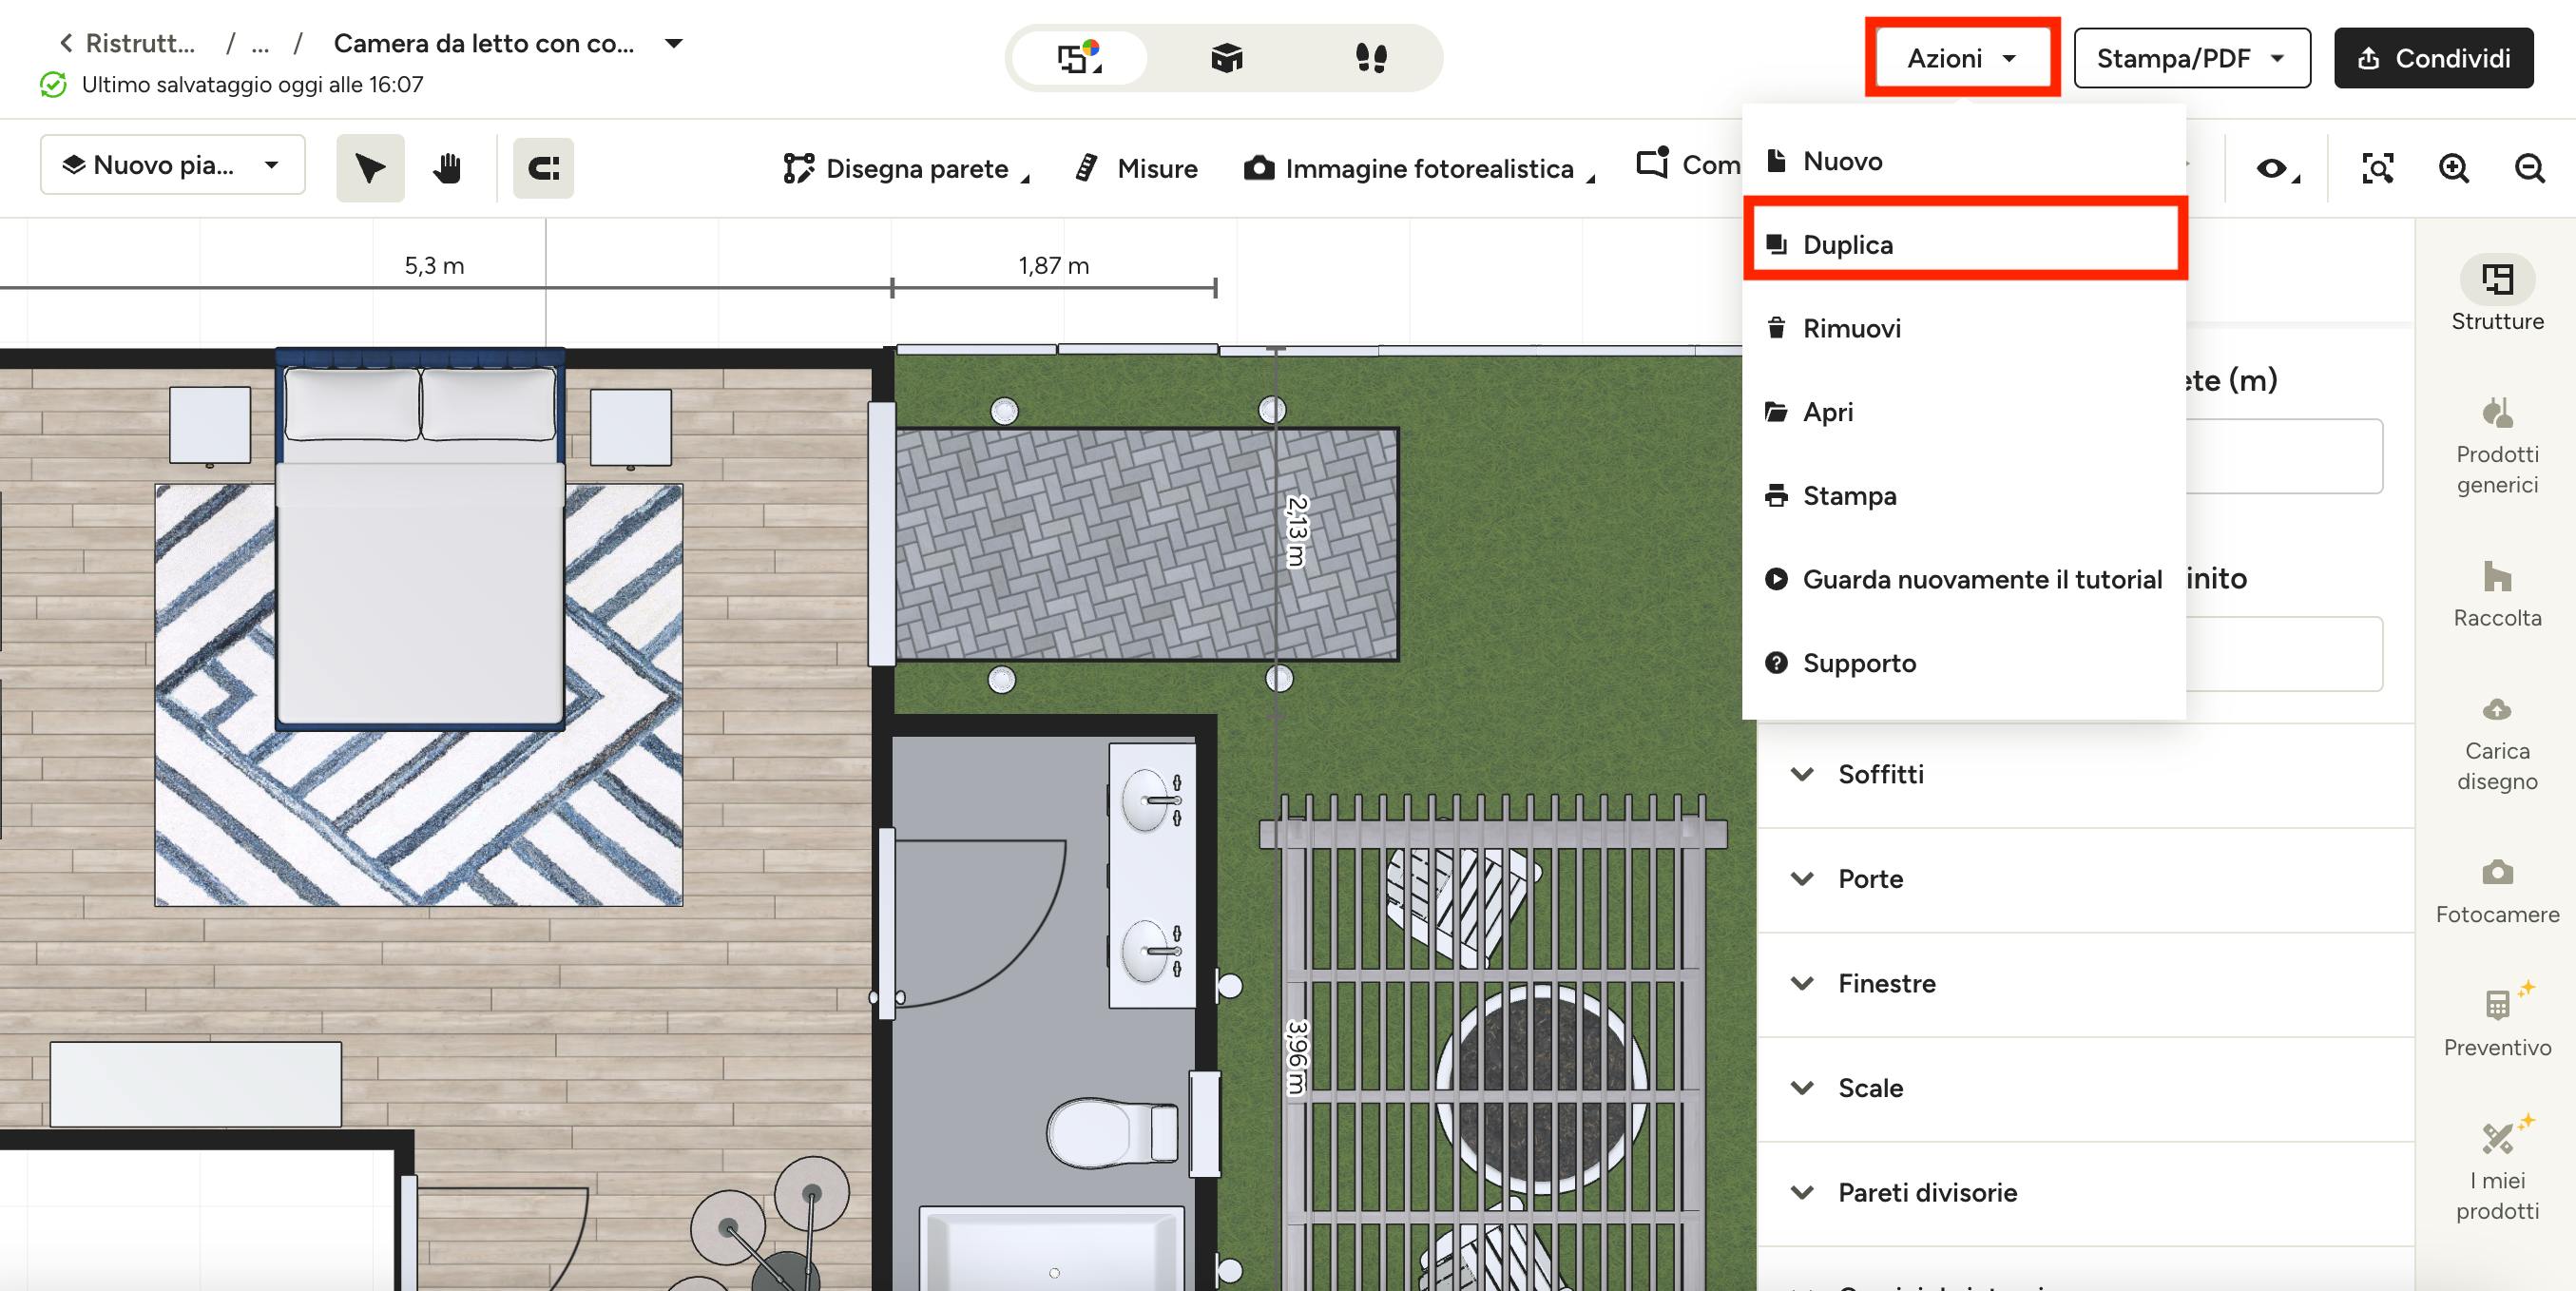Open Disegna parete wall drawing tool
The image size is (2576, 1291).
click(x=907, y=168)
